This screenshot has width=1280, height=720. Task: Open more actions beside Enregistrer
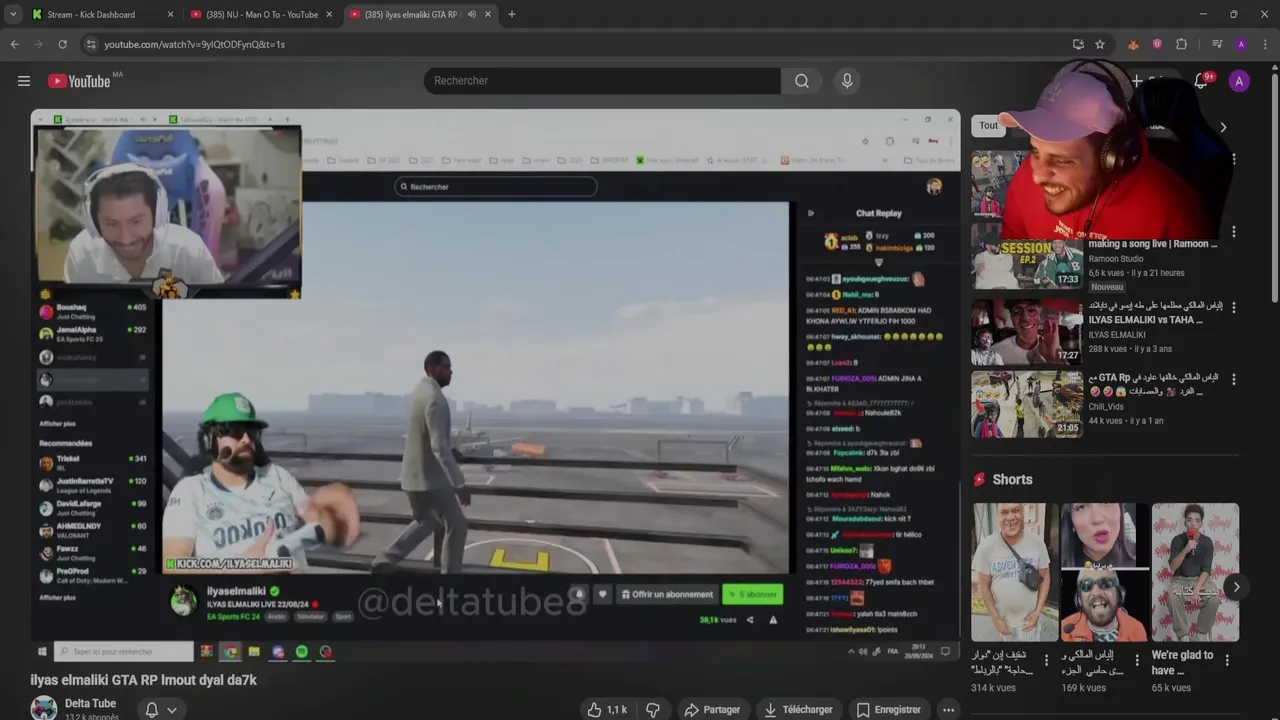[948, 709]
